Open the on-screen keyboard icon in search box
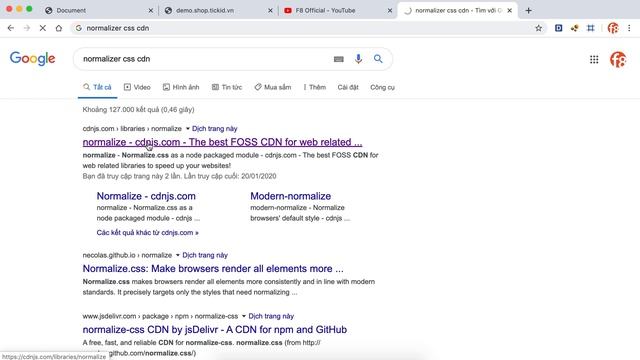Screen dimensions: 640x360 point(338,59)
